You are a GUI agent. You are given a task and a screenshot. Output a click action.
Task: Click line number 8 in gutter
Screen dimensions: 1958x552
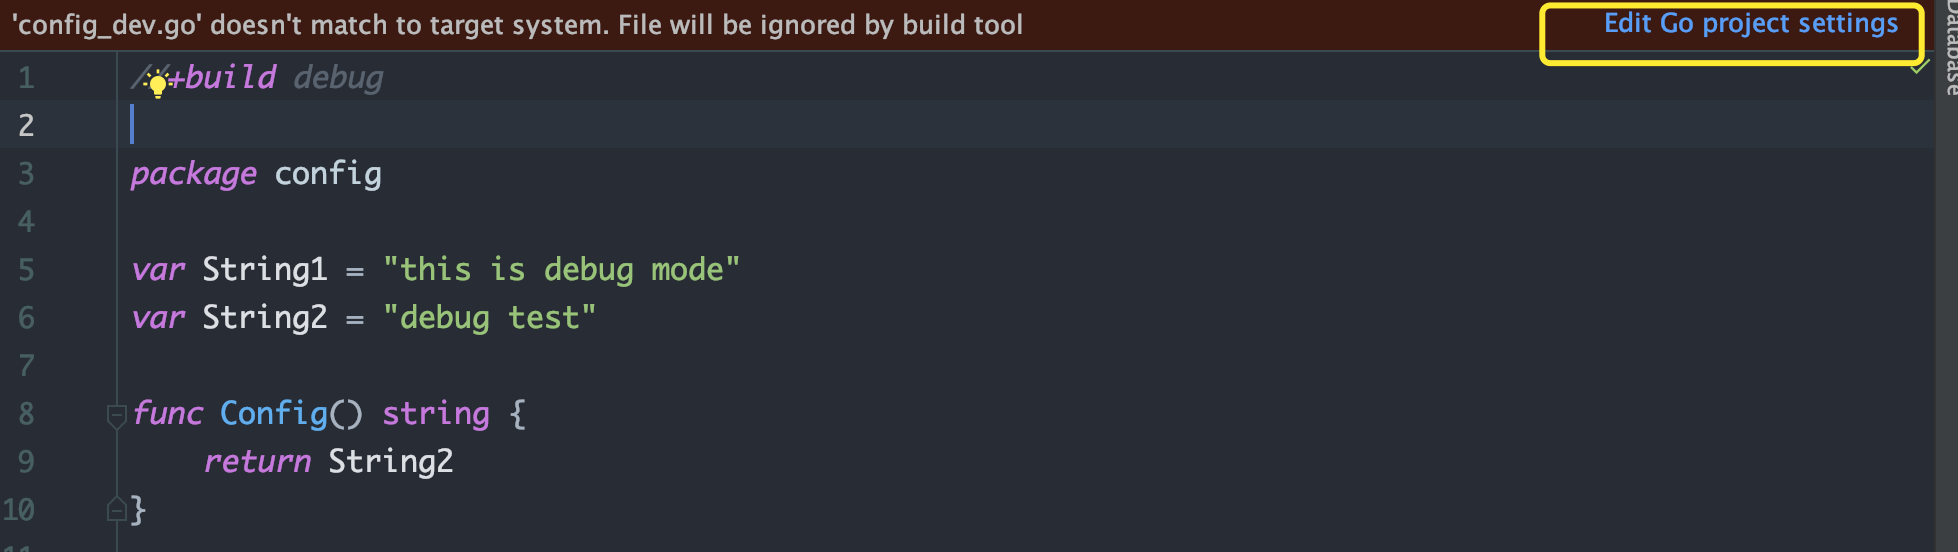26,414
